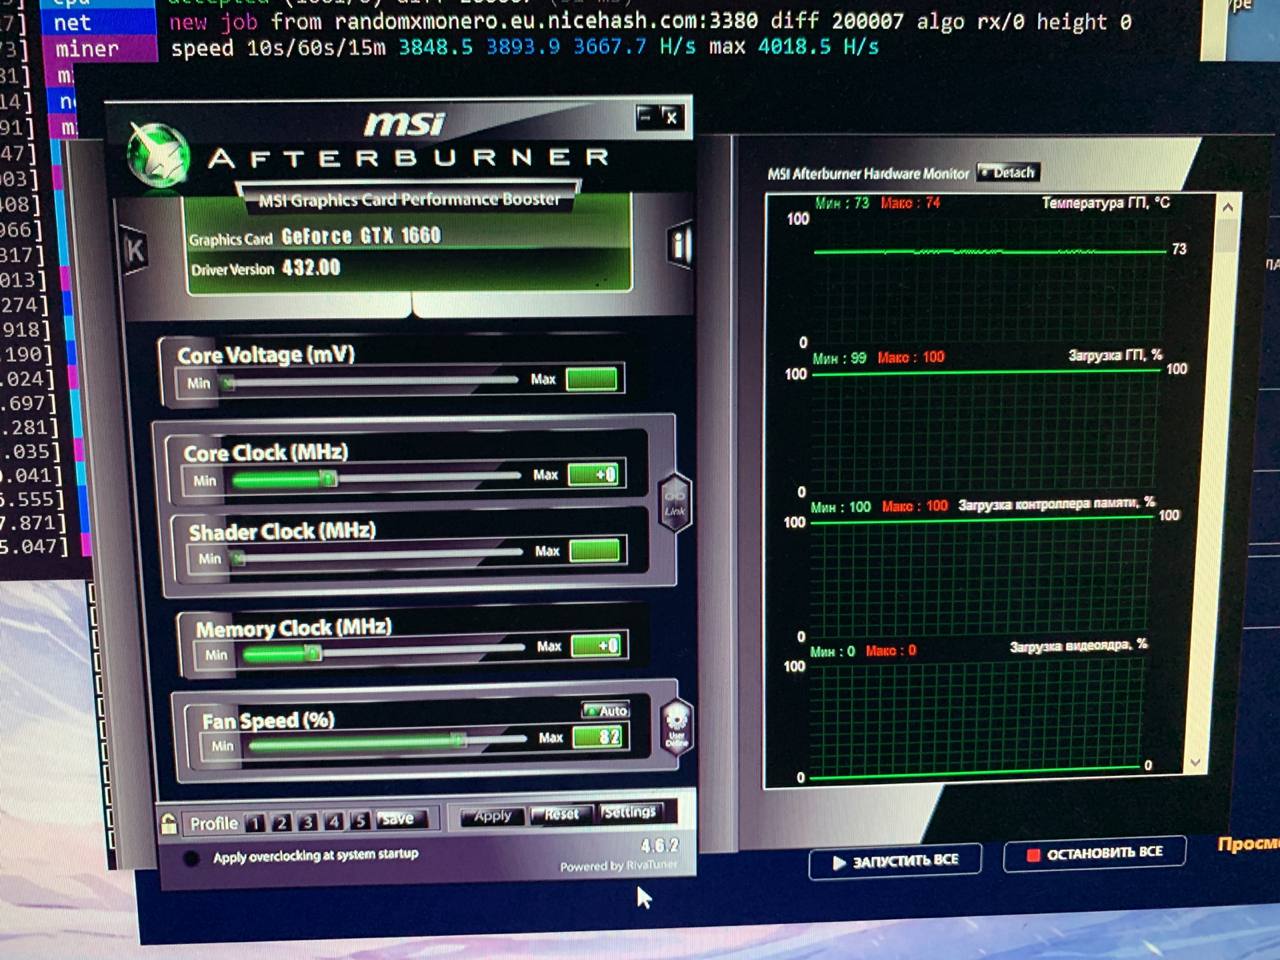Click version number 4.6.2
1280x960 pixels.
pyautogui.click(x=660, y=845)
